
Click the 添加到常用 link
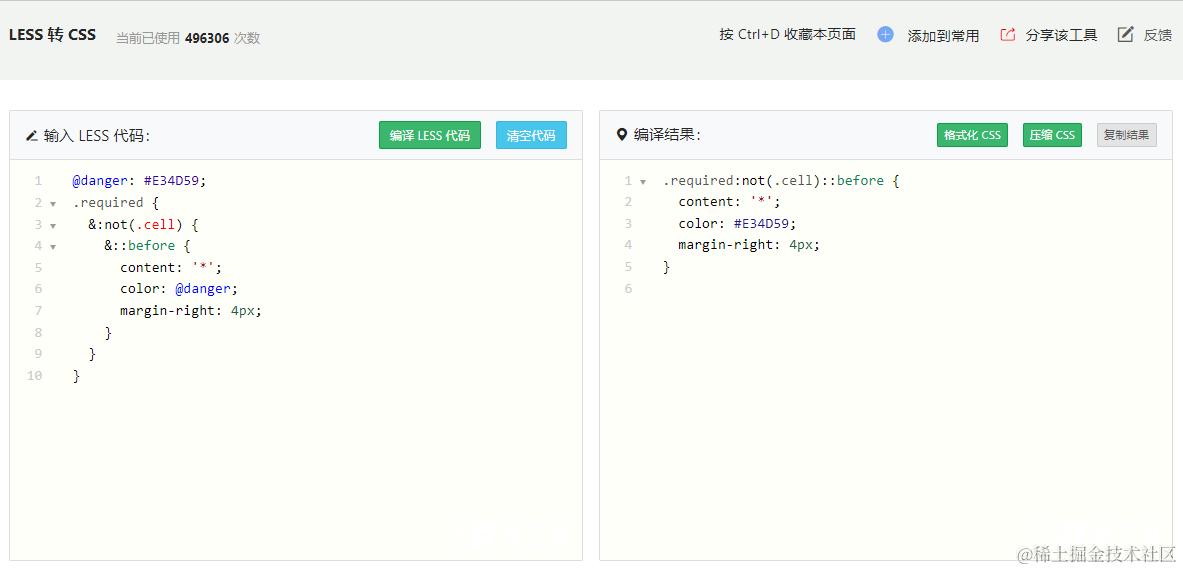pyautogui.click(x=943, y=35)
